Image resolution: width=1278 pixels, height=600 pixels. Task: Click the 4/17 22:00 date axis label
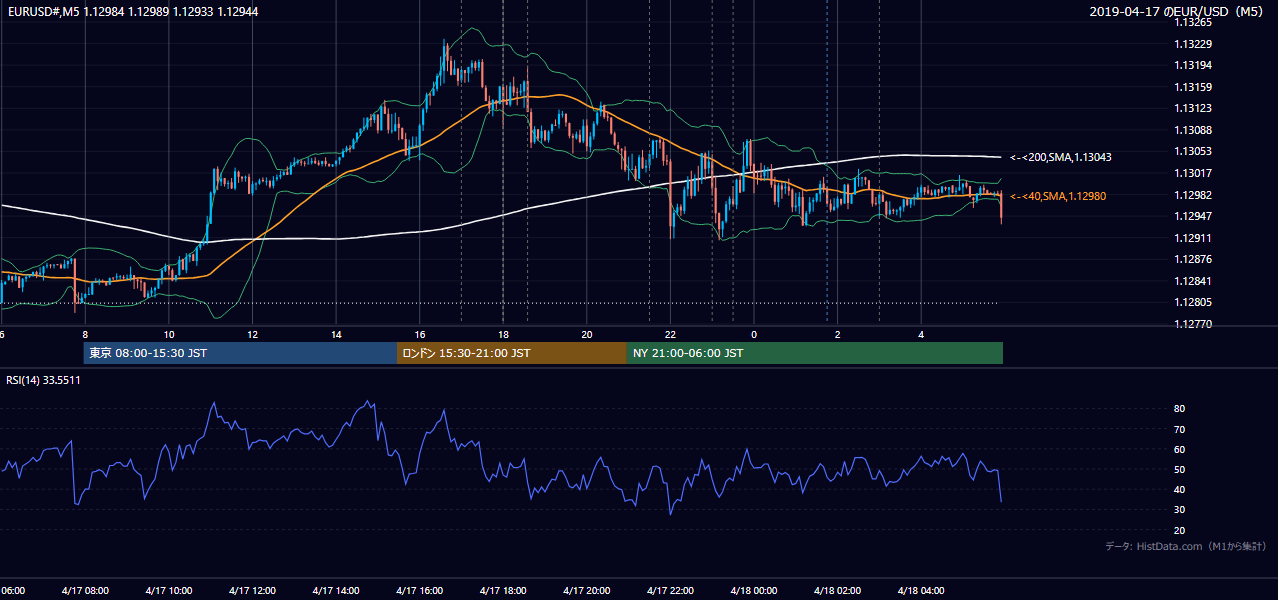(670, 590)
